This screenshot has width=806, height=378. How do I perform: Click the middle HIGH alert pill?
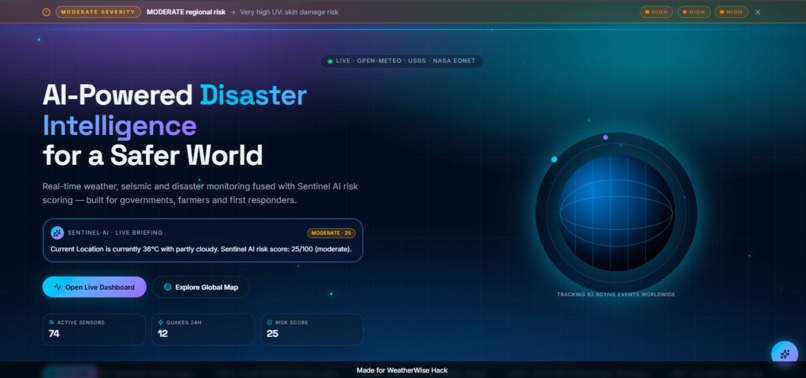pos(694,12)
